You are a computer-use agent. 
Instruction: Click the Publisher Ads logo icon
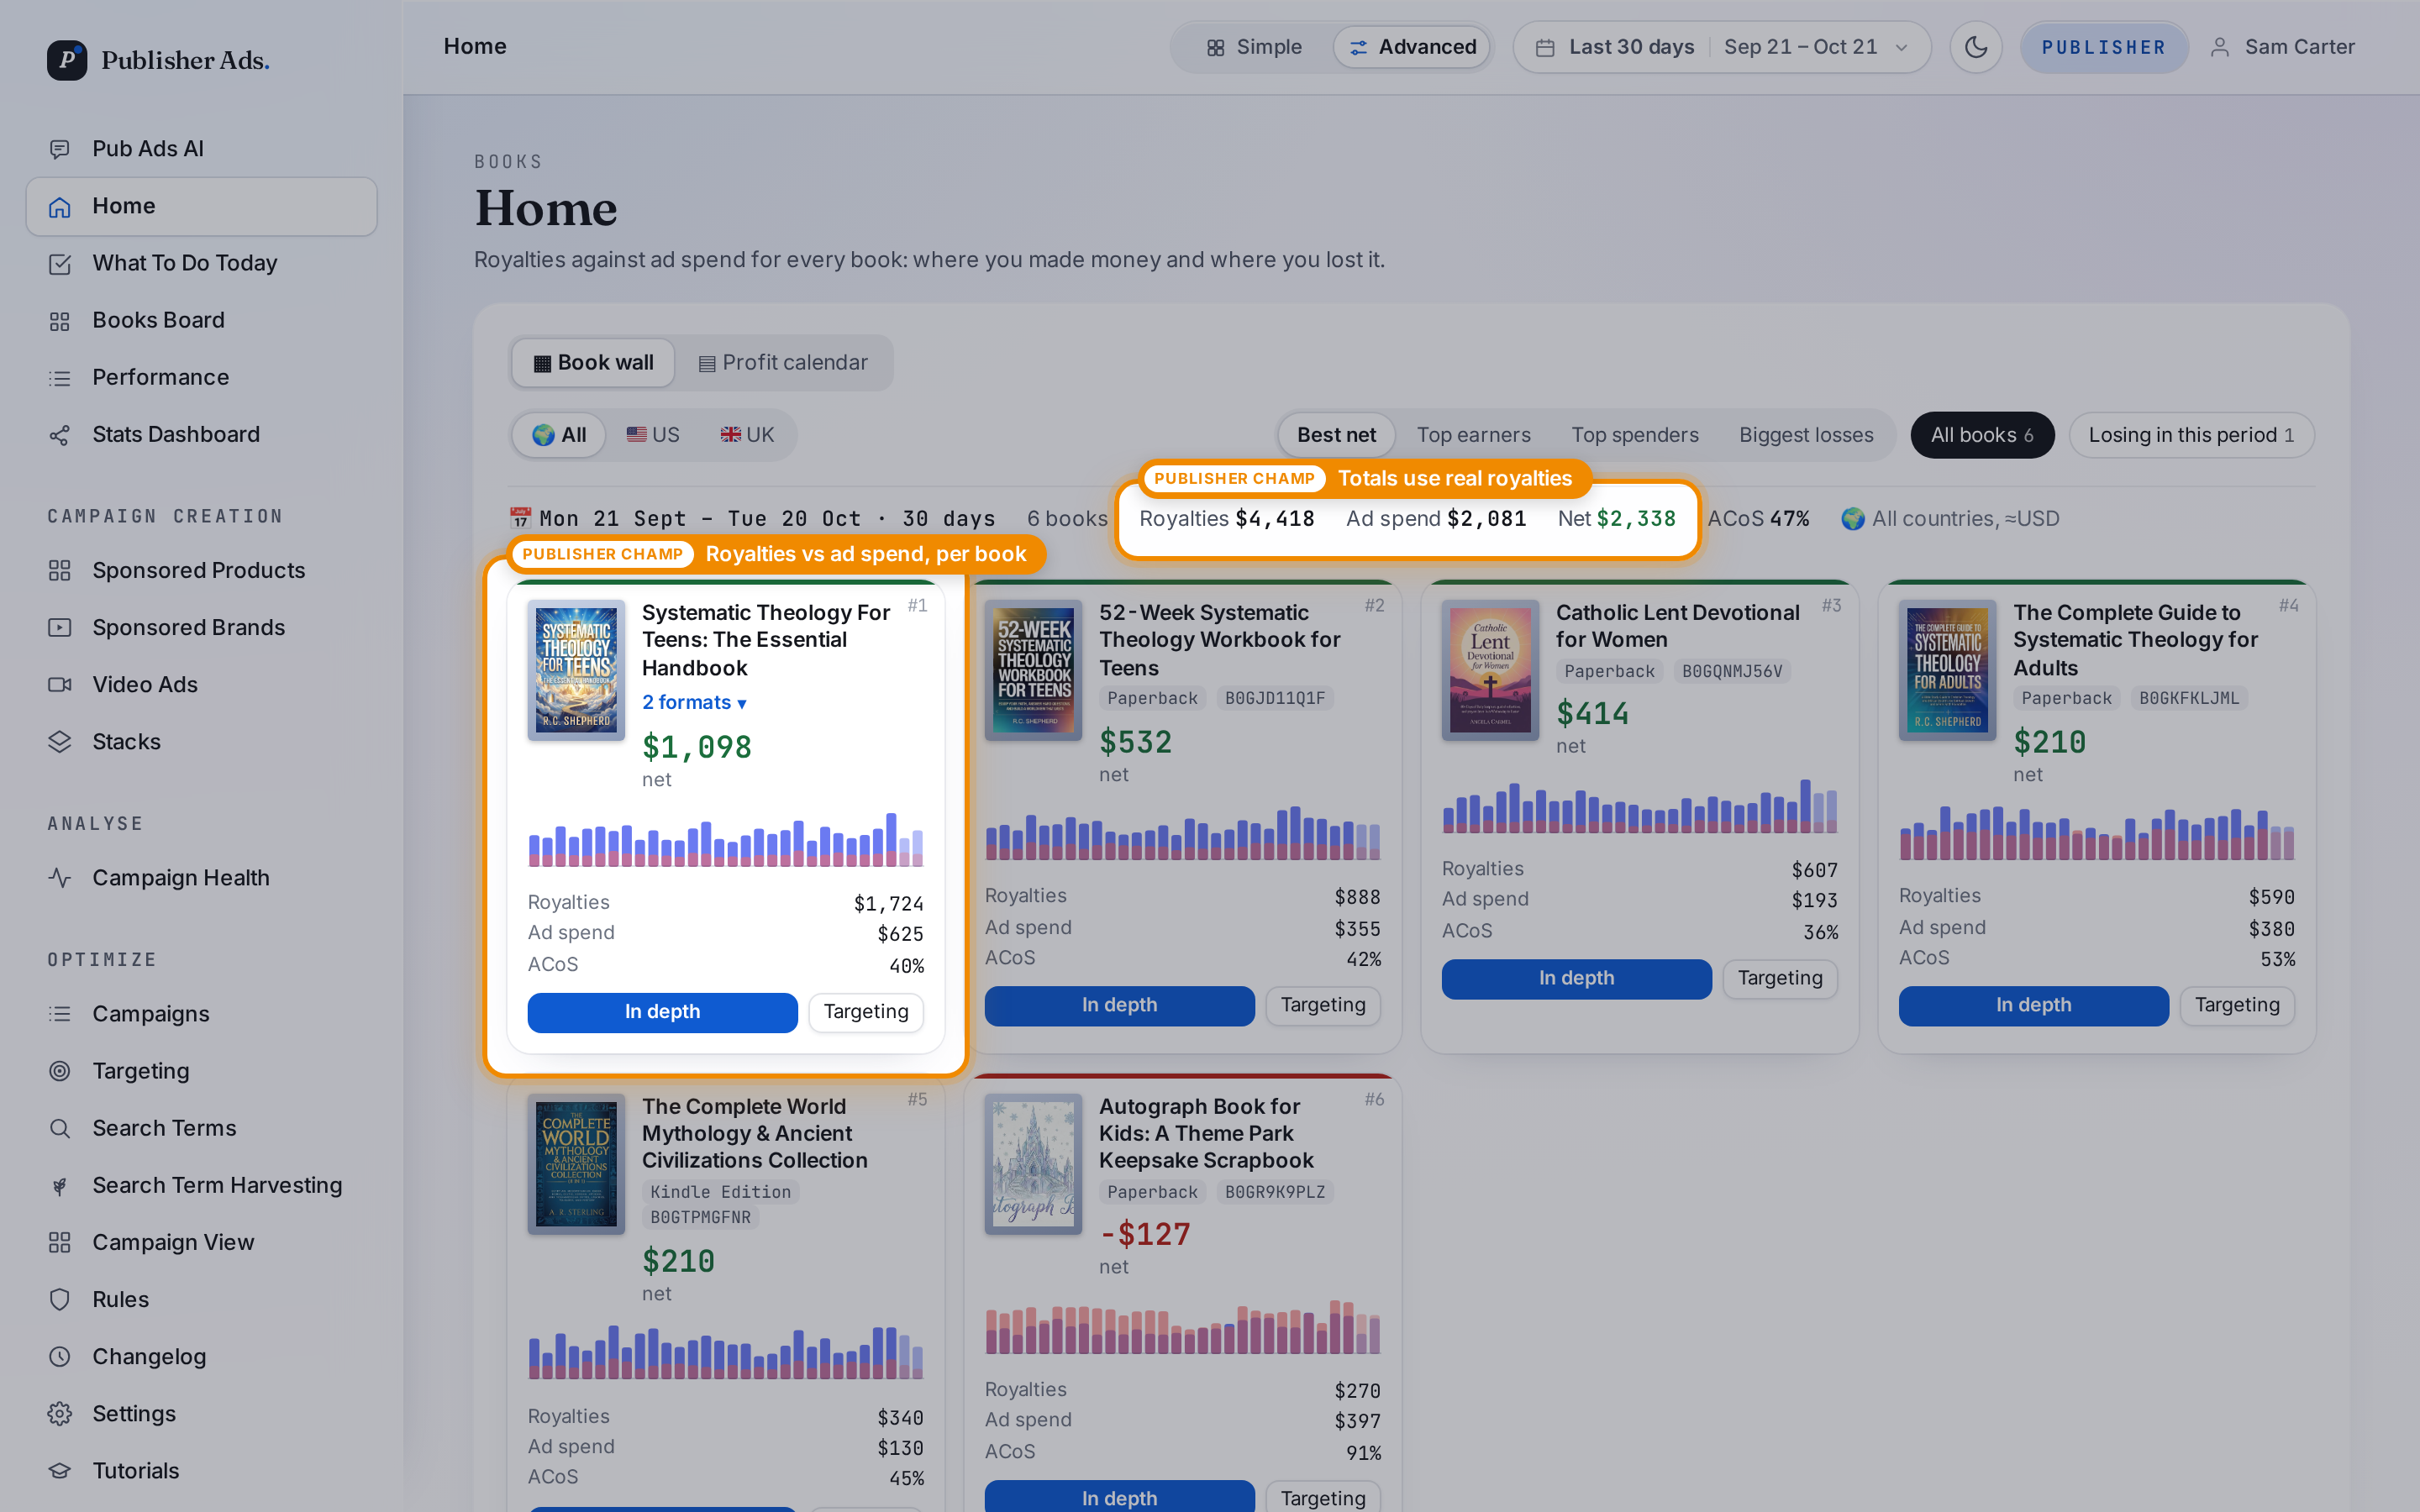tap(67, 60)
